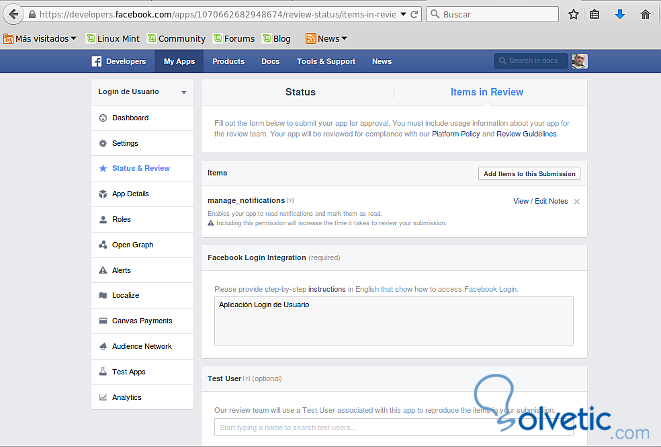Click the Analytics chart icon
This screenshot has height=447, width=661.
tap(103, 397)
